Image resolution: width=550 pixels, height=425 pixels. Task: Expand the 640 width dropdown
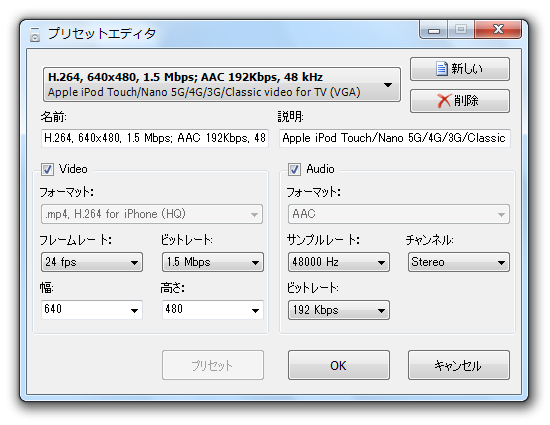92,310
